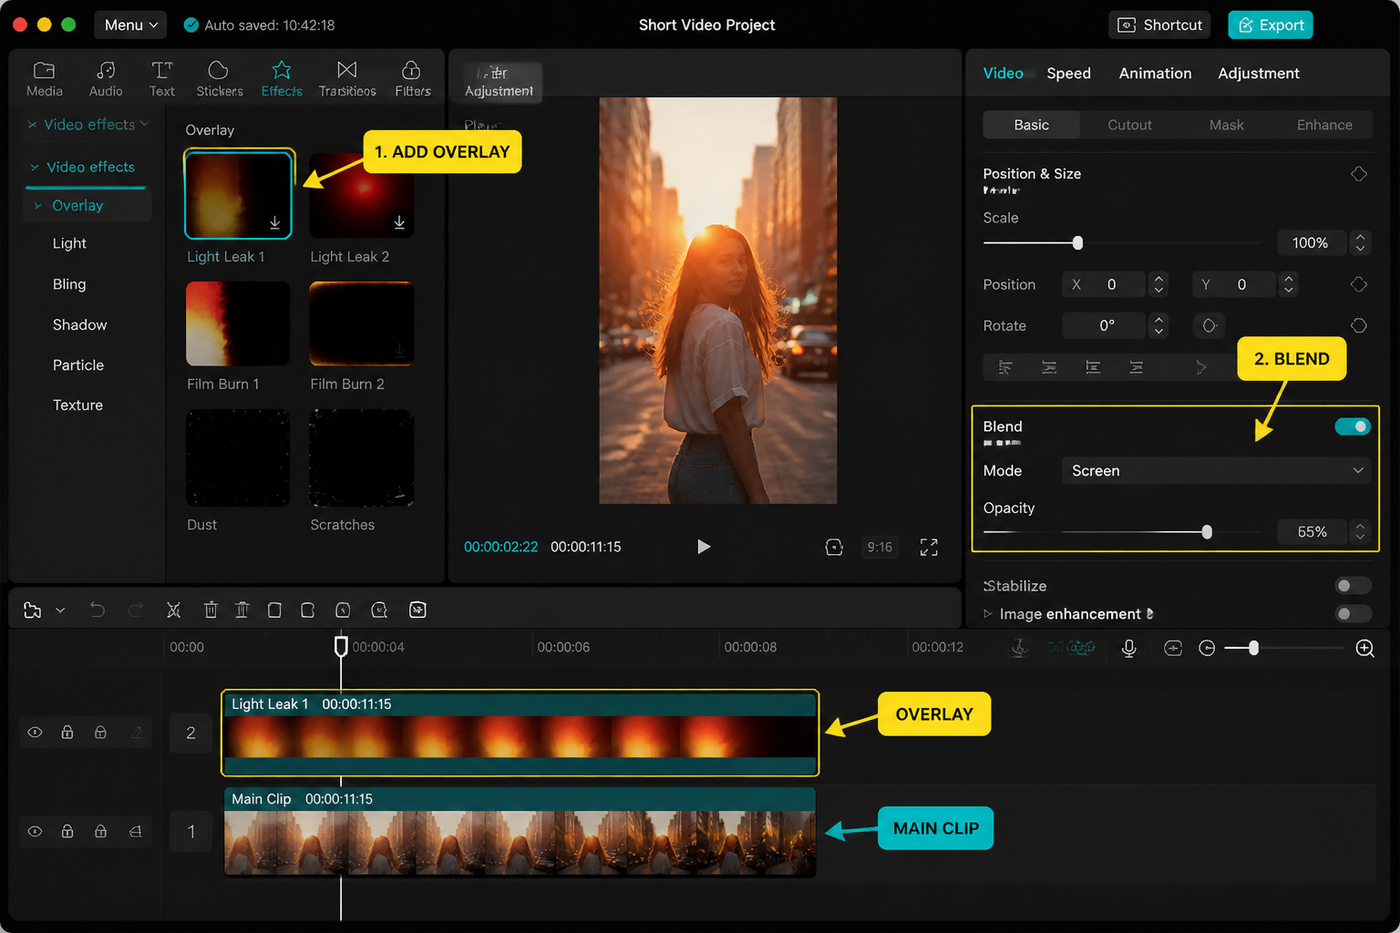Viewport: 1400px width, 933px height.
Task: Click the snapshot icon beside 9:16 ratio
Action: [x=834, y=547]
